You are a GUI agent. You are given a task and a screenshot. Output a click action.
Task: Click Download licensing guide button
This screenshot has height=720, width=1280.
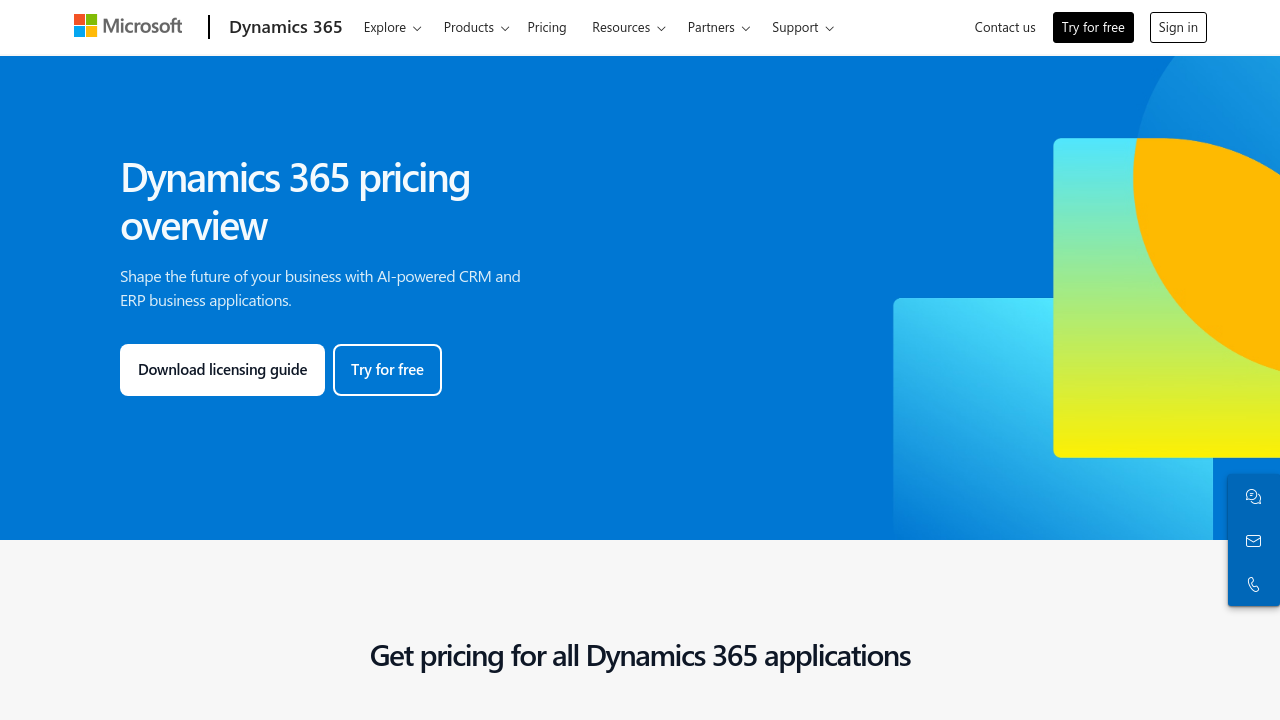click(x=222, y=370)
